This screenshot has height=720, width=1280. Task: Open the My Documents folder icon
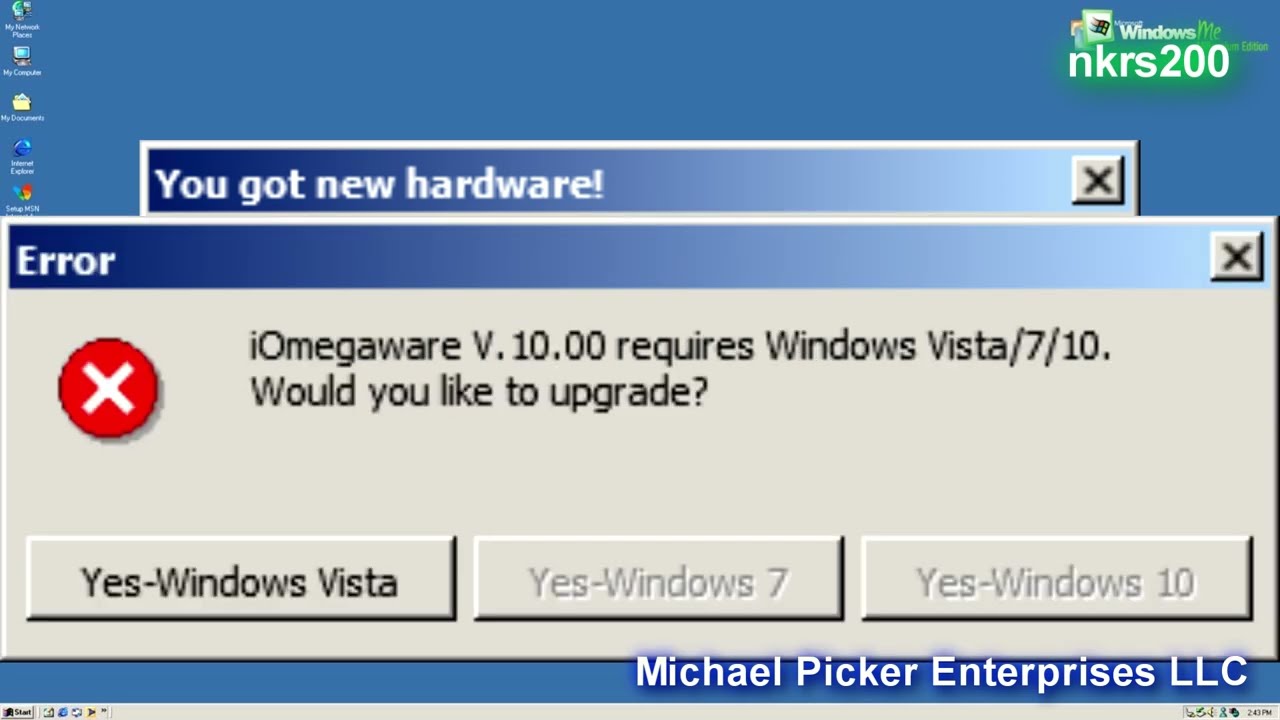pos(21,107)
